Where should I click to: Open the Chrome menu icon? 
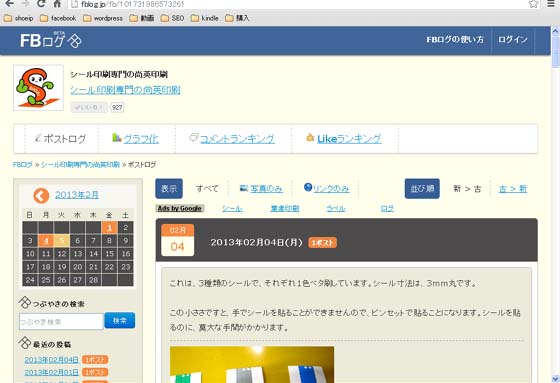[x=551, y=4]
